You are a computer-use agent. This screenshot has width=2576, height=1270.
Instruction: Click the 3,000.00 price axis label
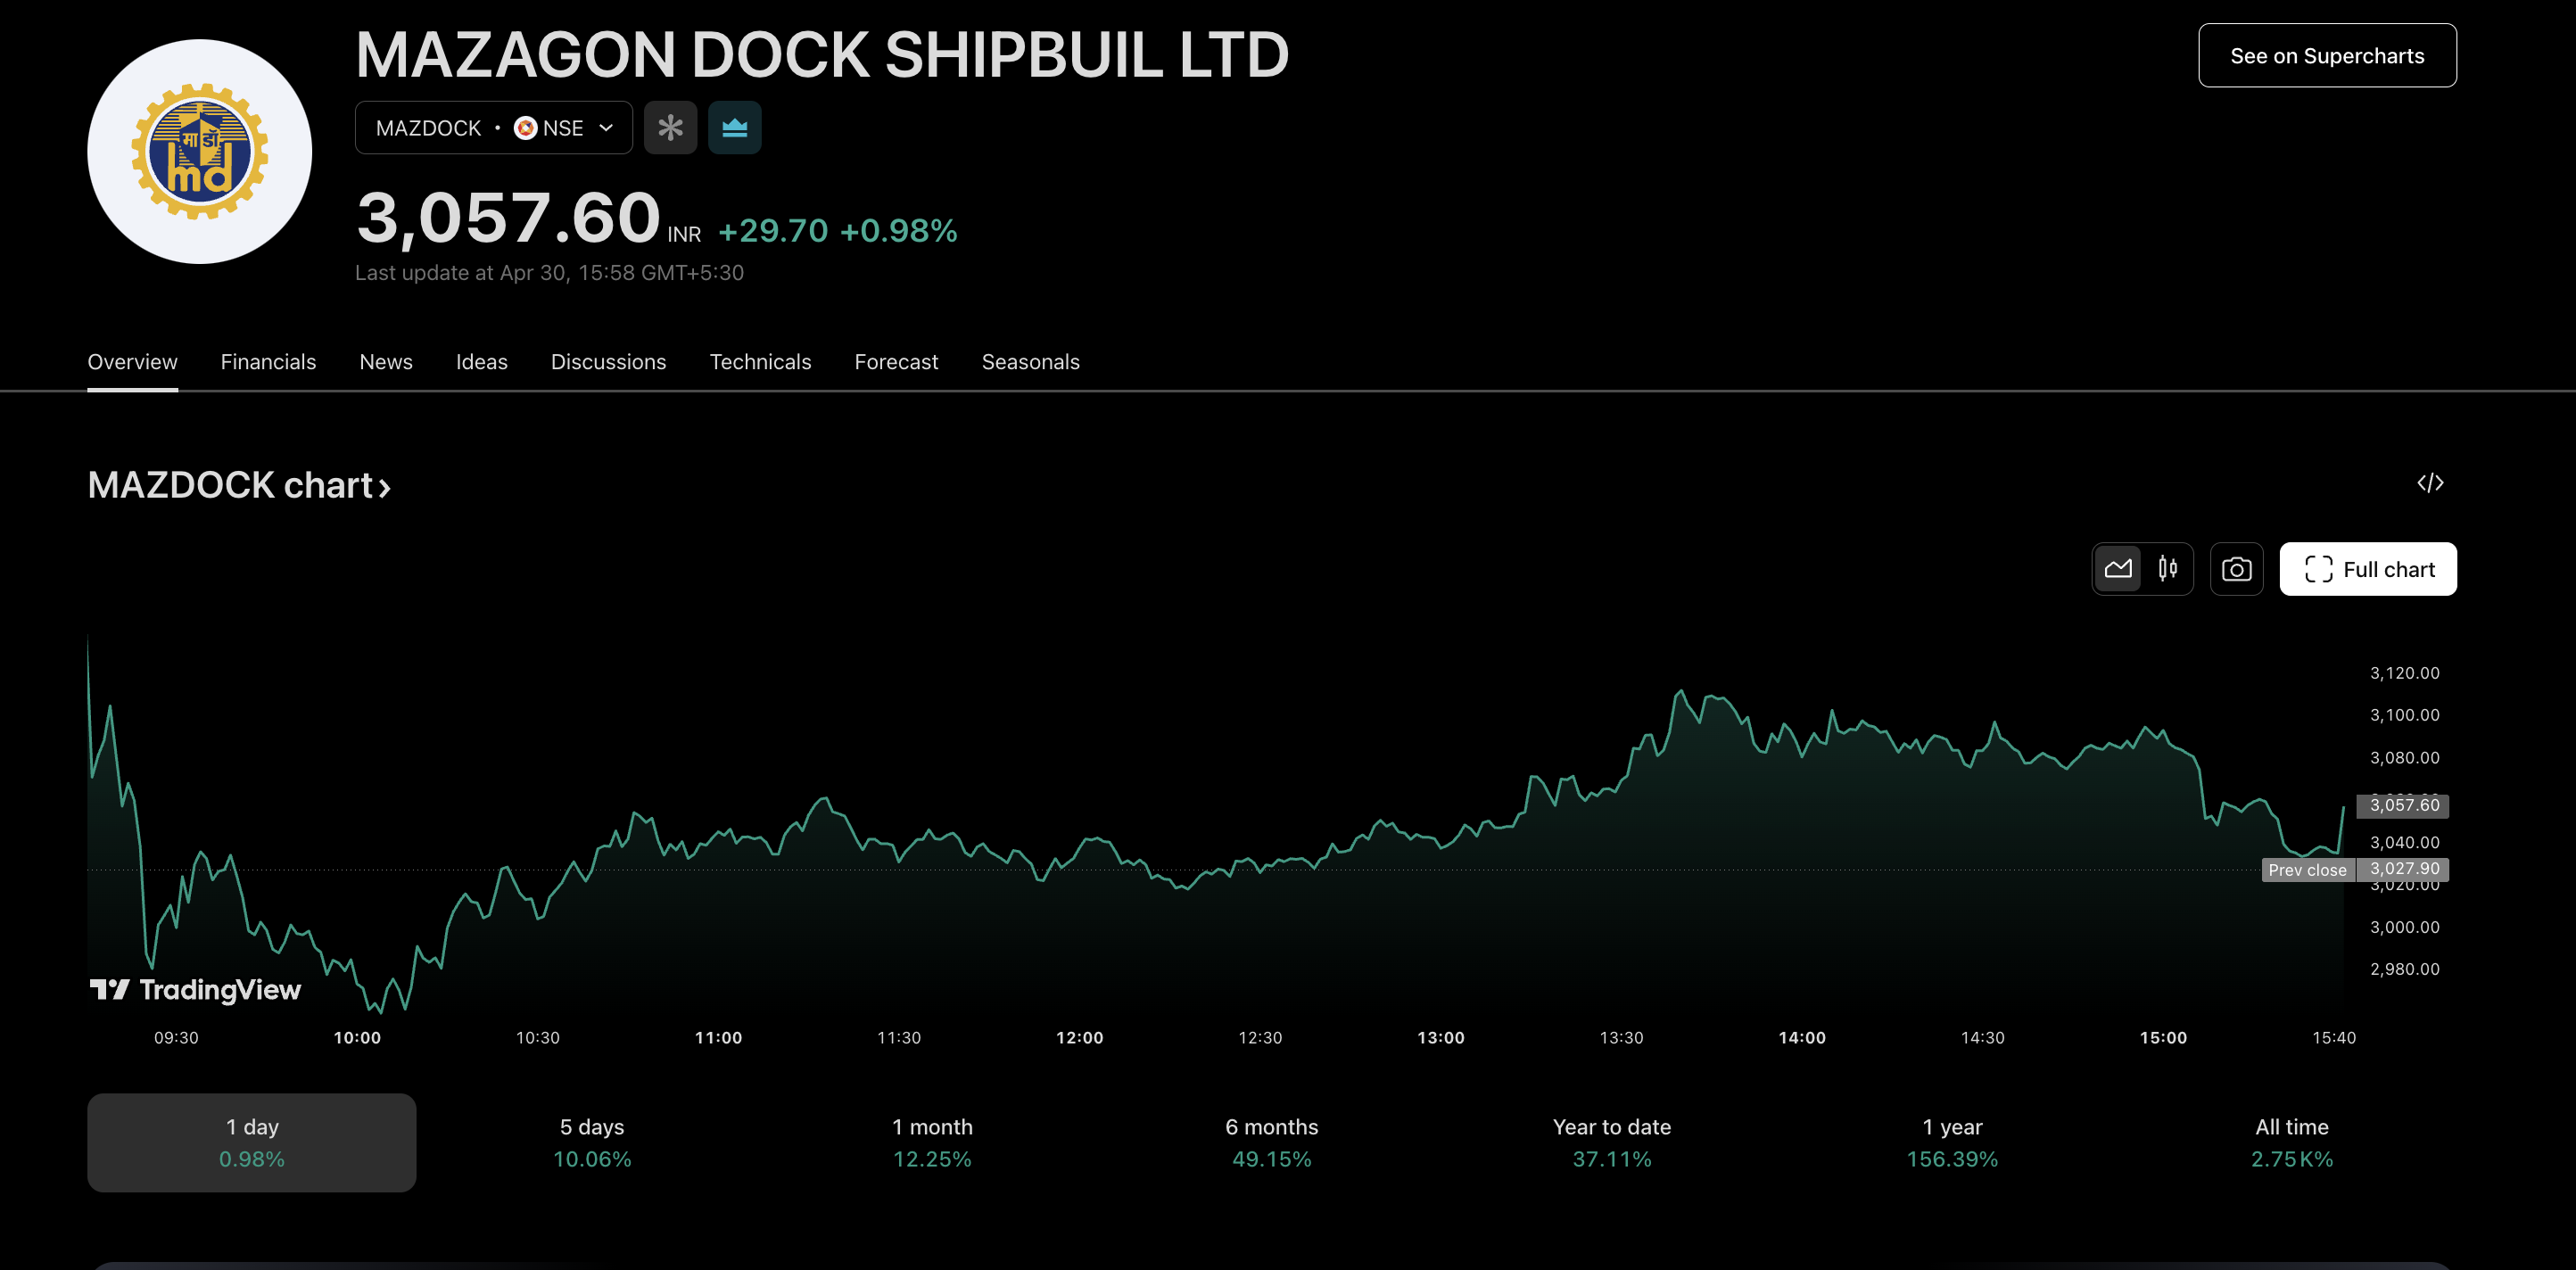pyautogui.click(x=2404, y=927)
